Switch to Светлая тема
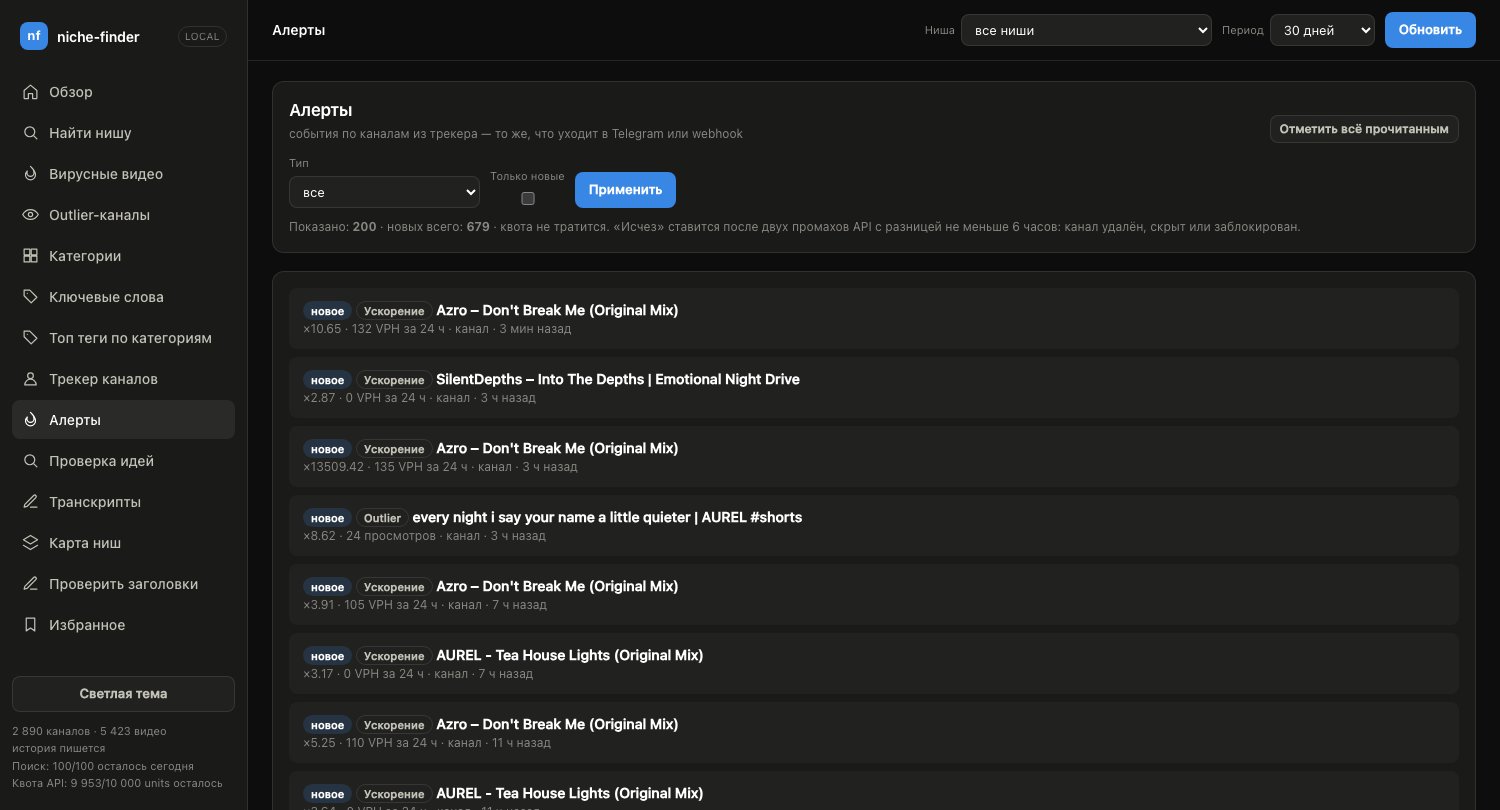The image size is (1500, 810). (x=123, y=694)
